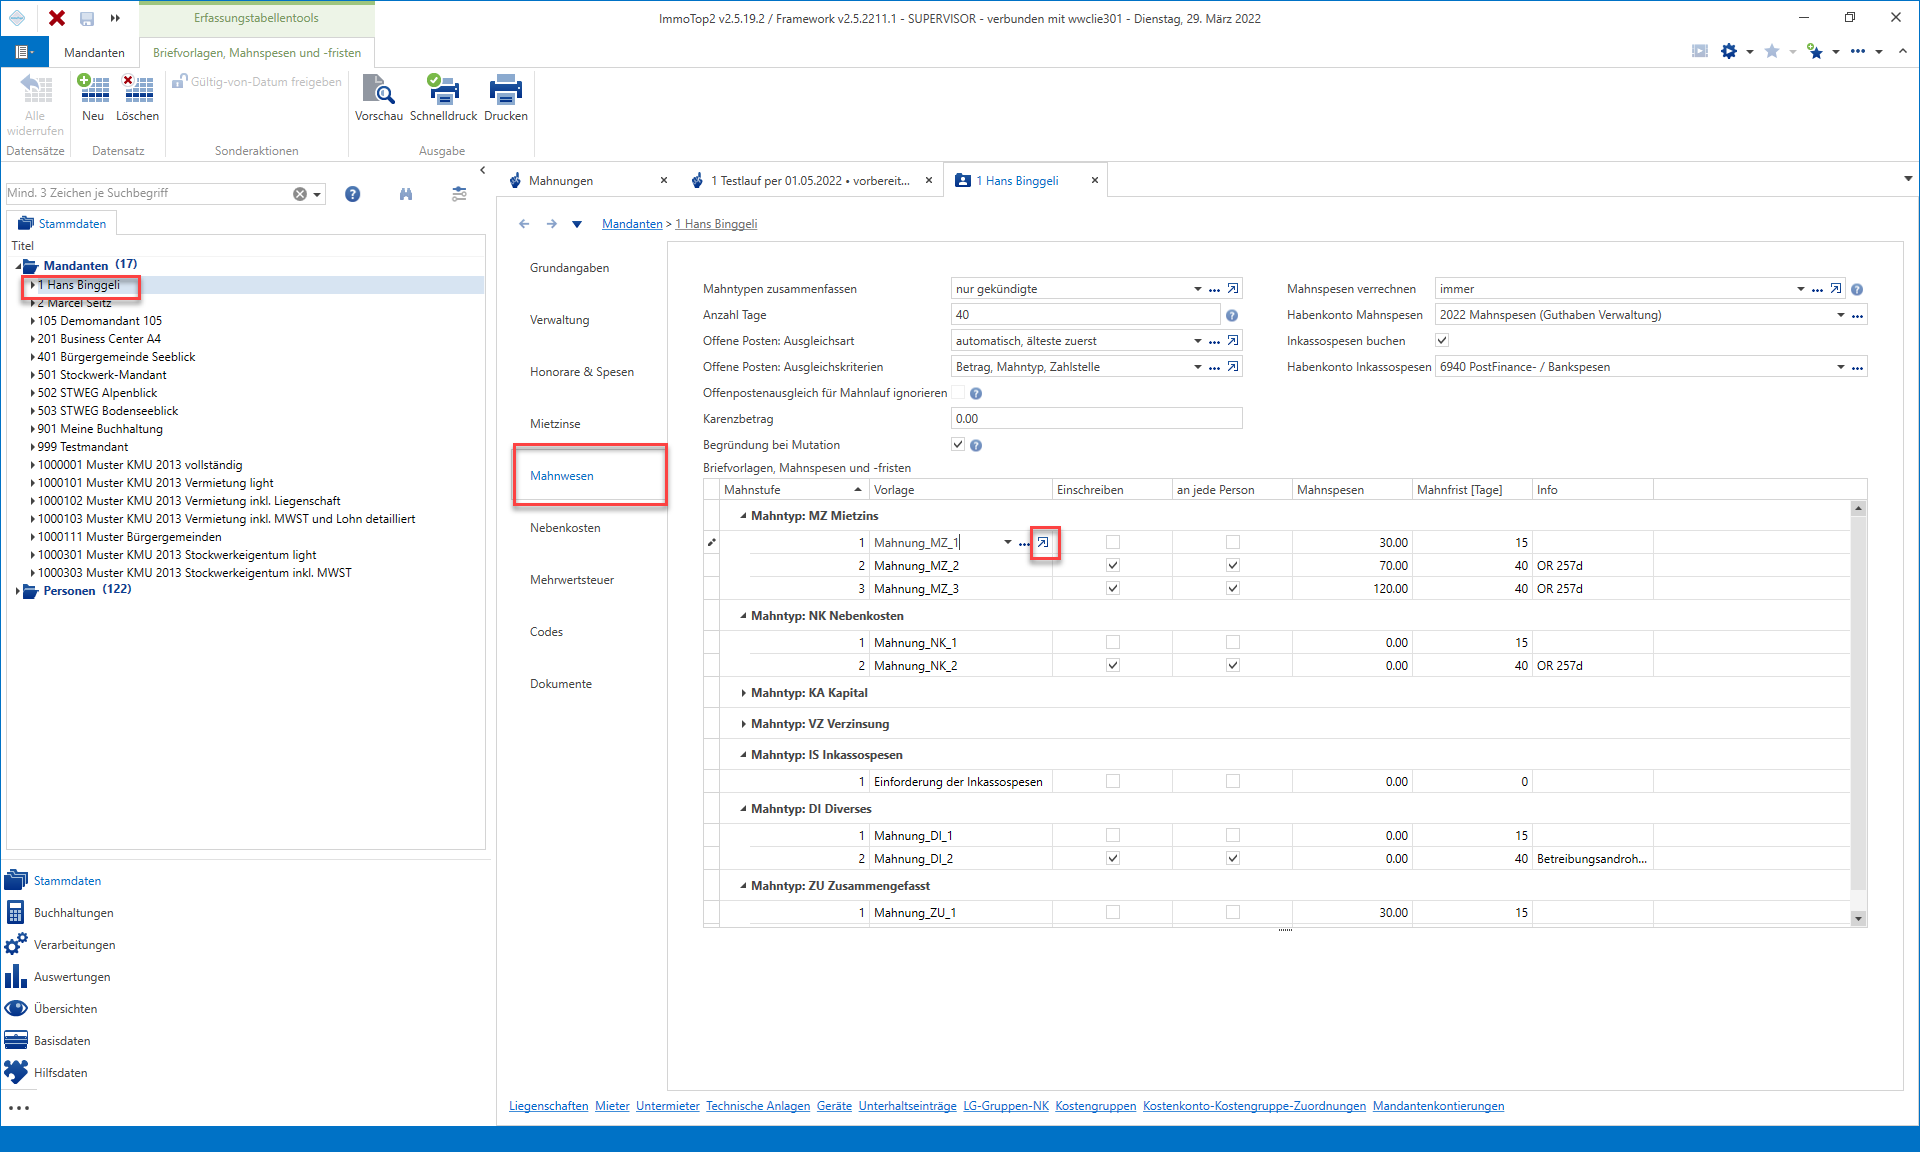Open the Übersichten eye module

tap(52, 1008)
